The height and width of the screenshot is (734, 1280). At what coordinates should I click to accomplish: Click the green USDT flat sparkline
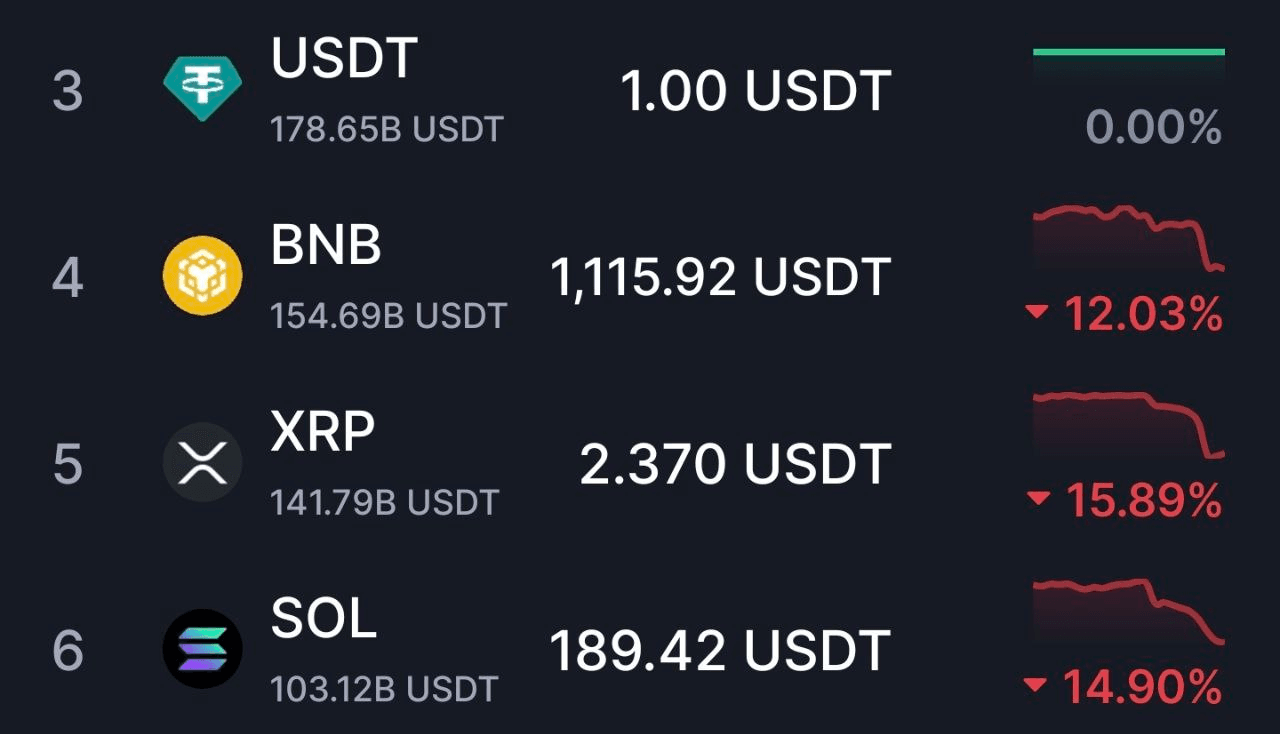(x=1128, y=52)
